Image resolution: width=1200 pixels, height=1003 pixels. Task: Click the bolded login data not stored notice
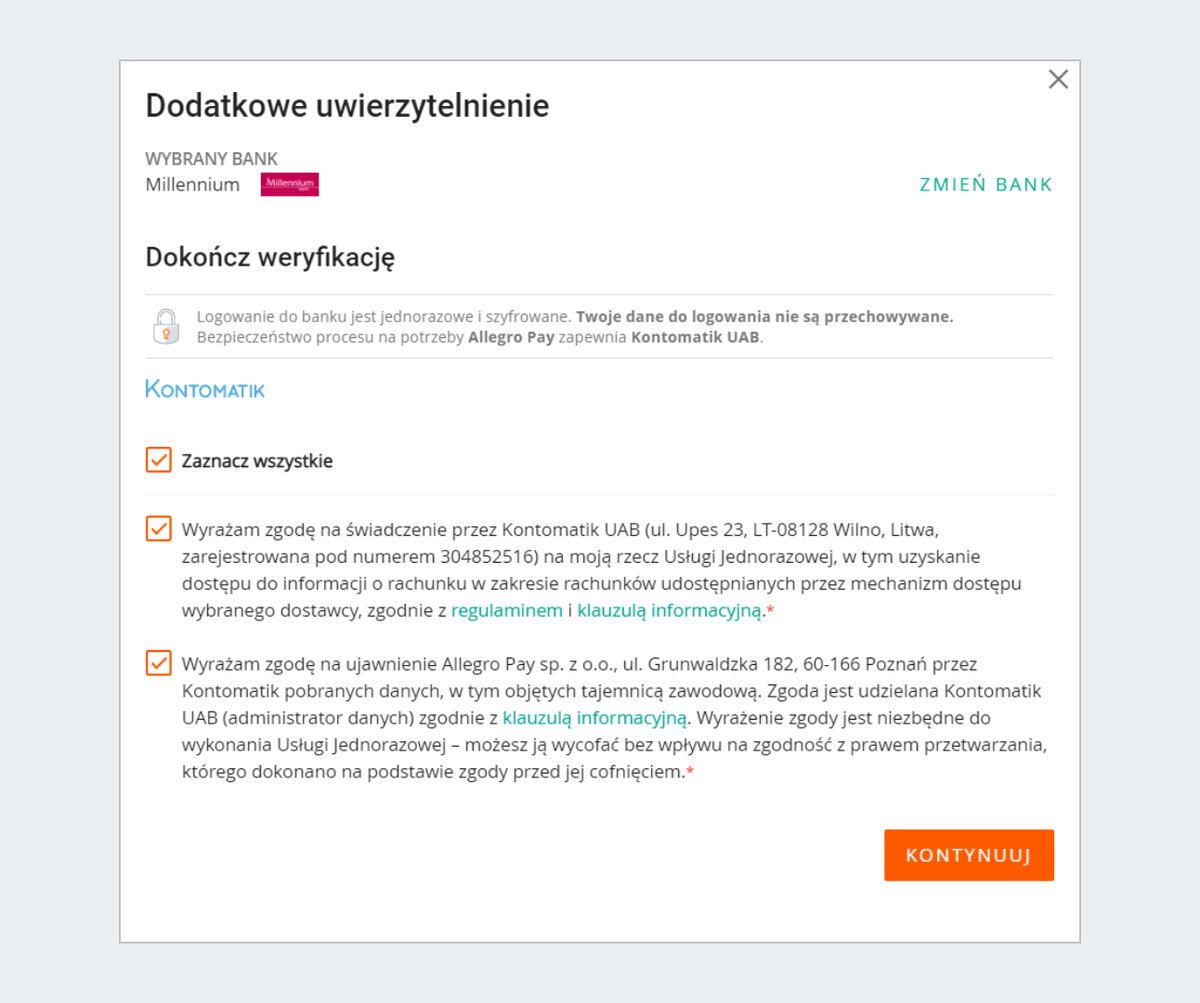764,317
